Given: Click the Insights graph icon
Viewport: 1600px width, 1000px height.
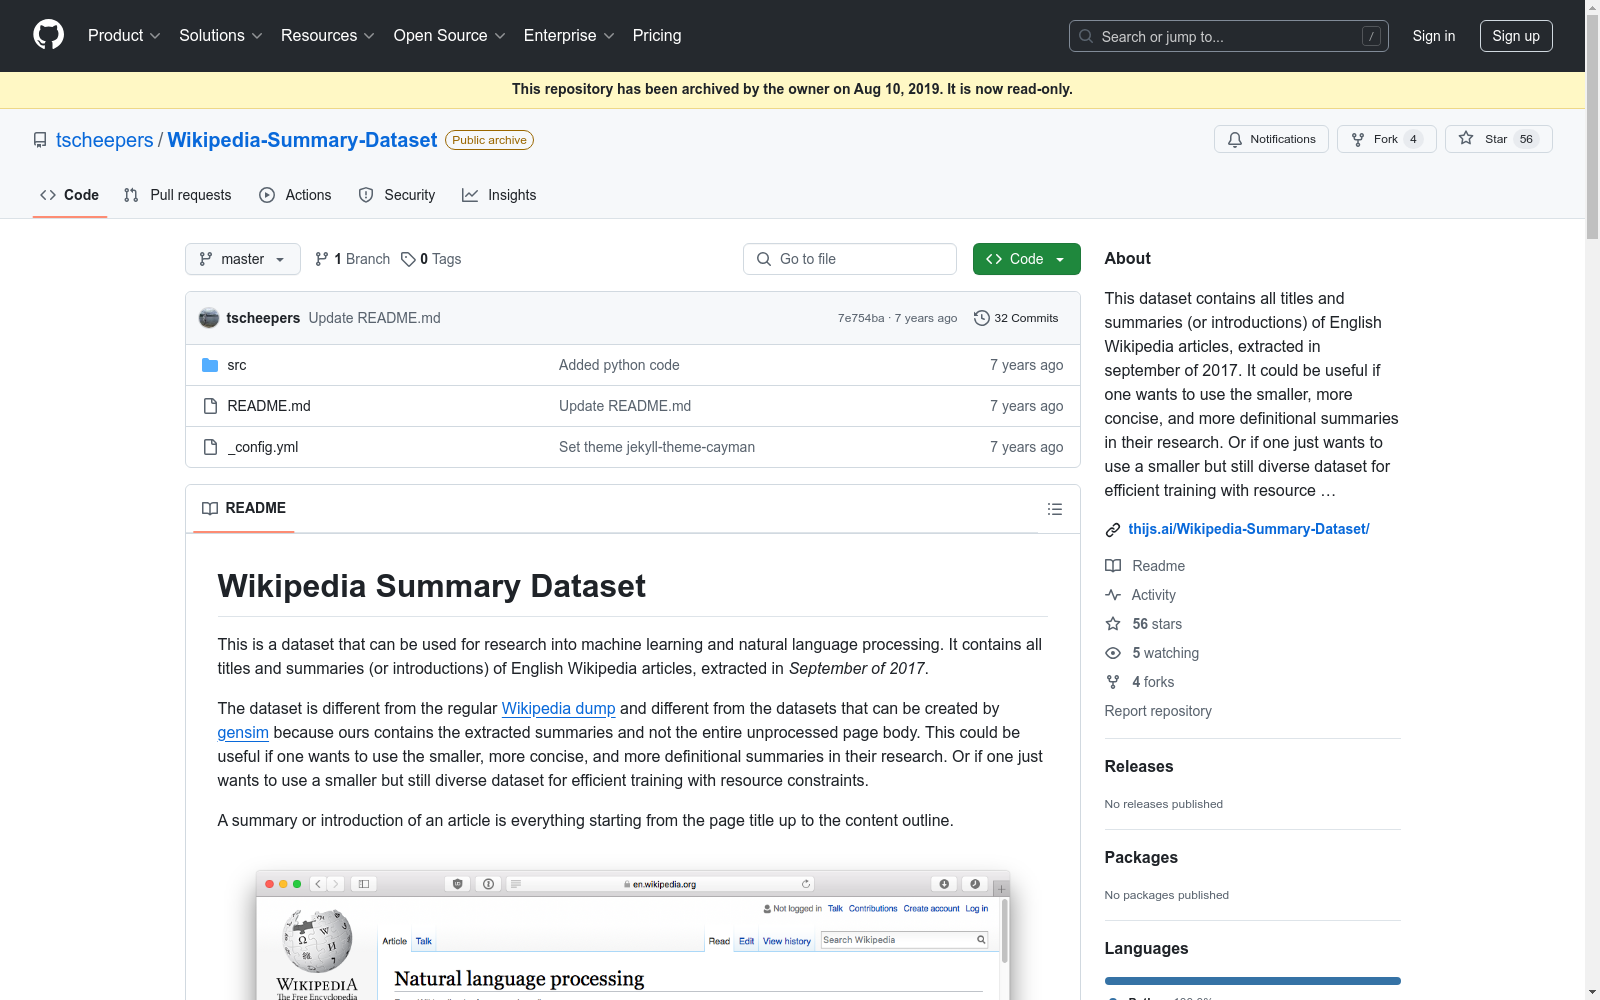Looking at the screenshot, I should tap(470, 195).
